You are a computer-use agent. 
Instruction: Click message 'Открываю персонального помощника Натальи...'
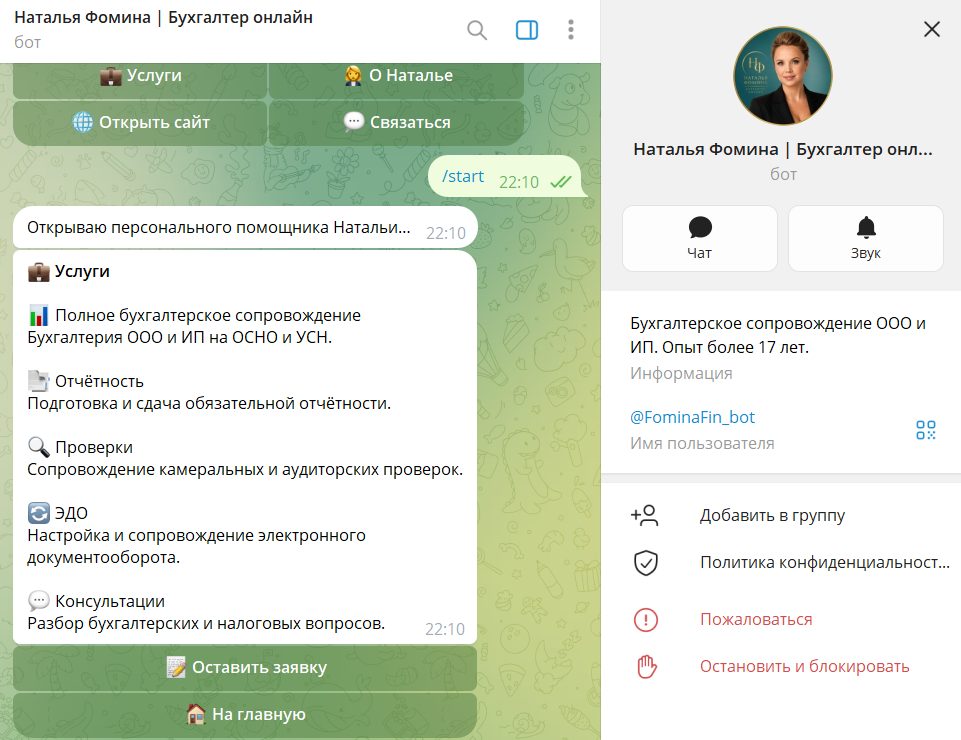(x=245, y=227)
